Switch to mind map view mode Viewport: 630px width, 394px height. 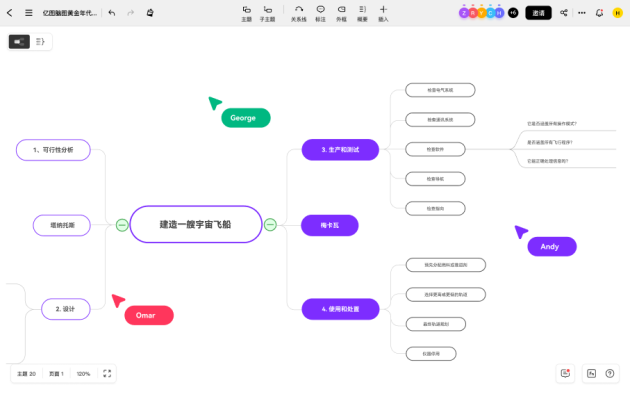19,42
